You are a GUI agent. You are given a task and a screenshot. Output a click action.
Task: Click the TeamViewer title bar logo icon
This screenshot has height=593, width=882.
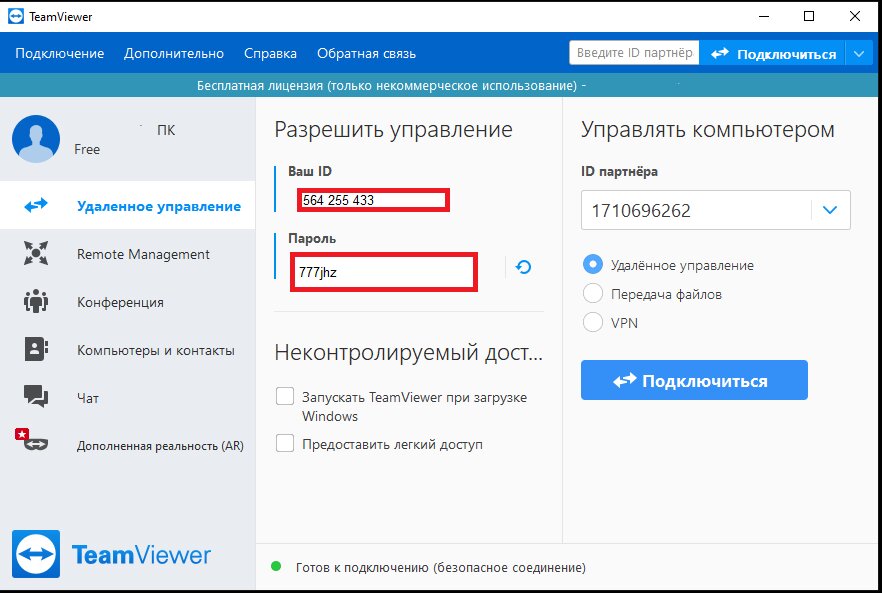16,16
